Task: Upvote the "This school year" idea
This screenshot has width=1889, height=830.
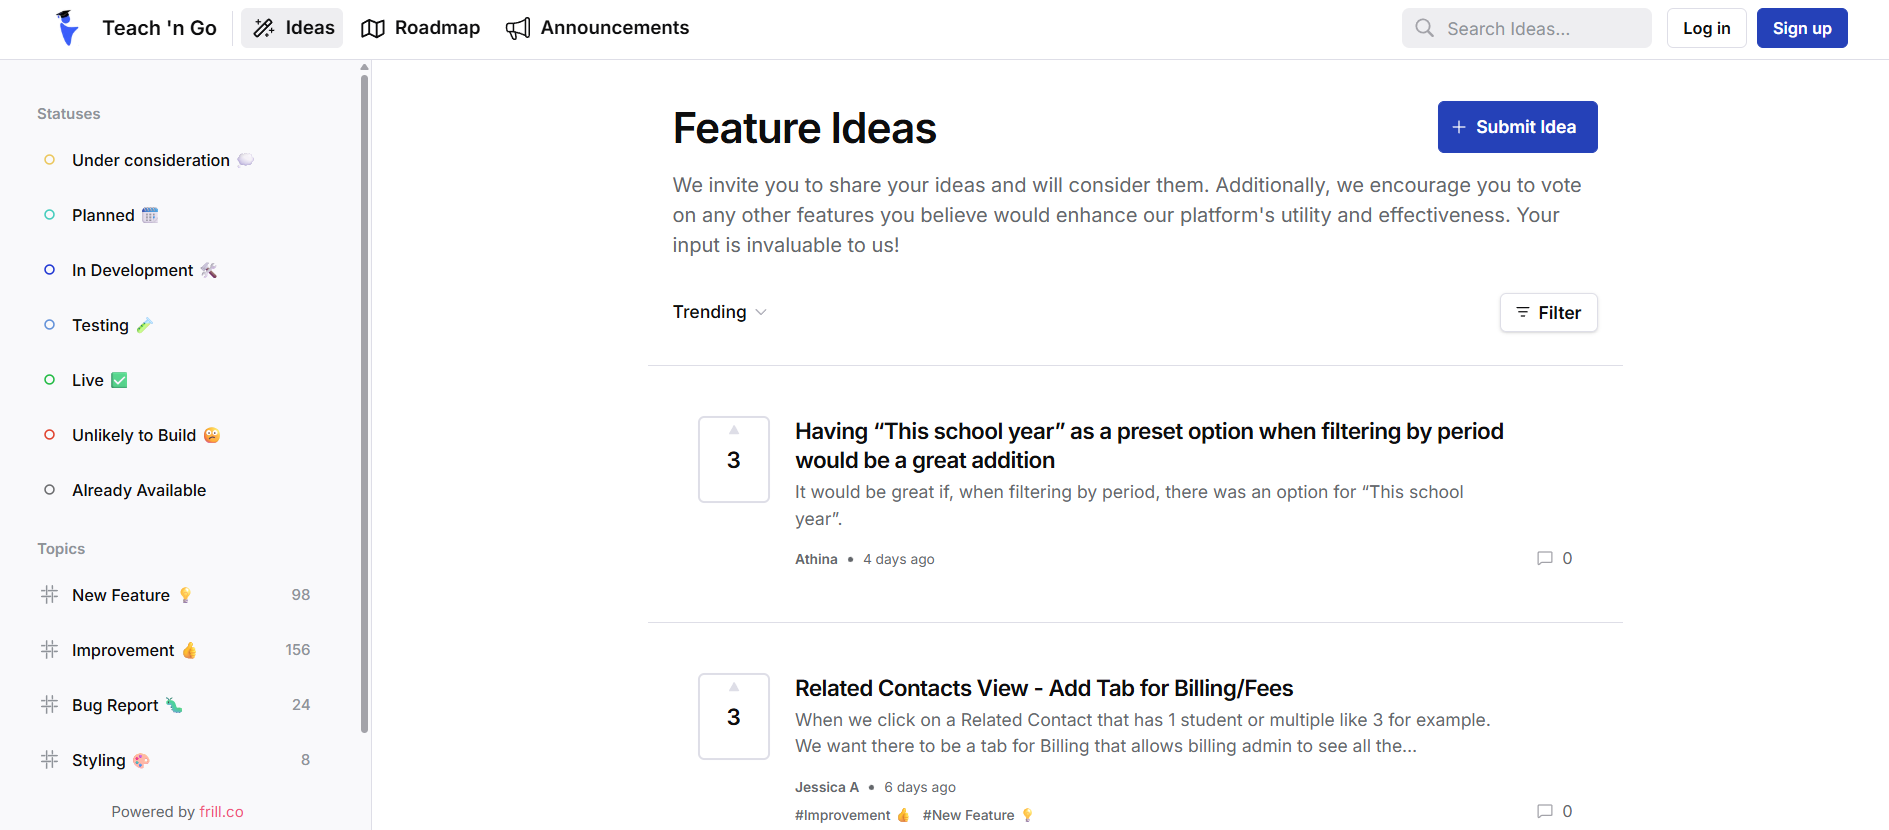Action: pos(734,459)
